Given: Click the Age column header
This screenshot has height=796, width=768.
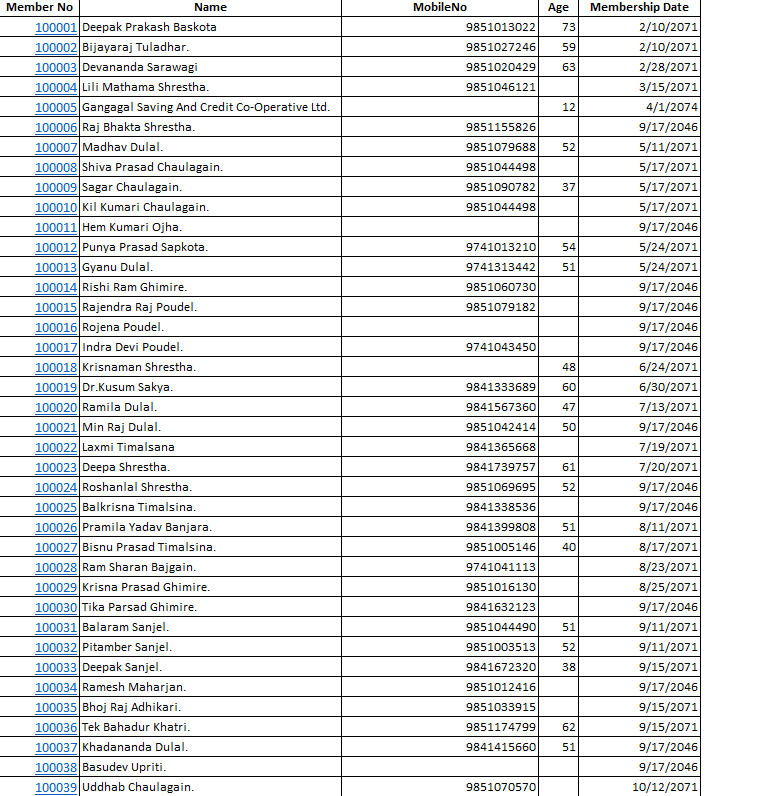Looking at the screenshot, I should 558,7.
